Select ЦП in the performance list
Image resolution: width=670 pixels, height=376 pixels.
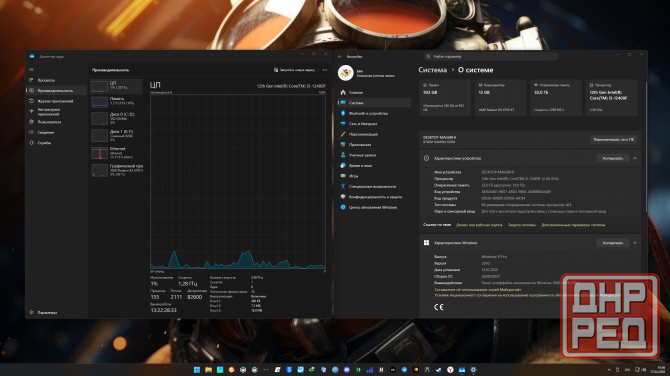point(116,85)
